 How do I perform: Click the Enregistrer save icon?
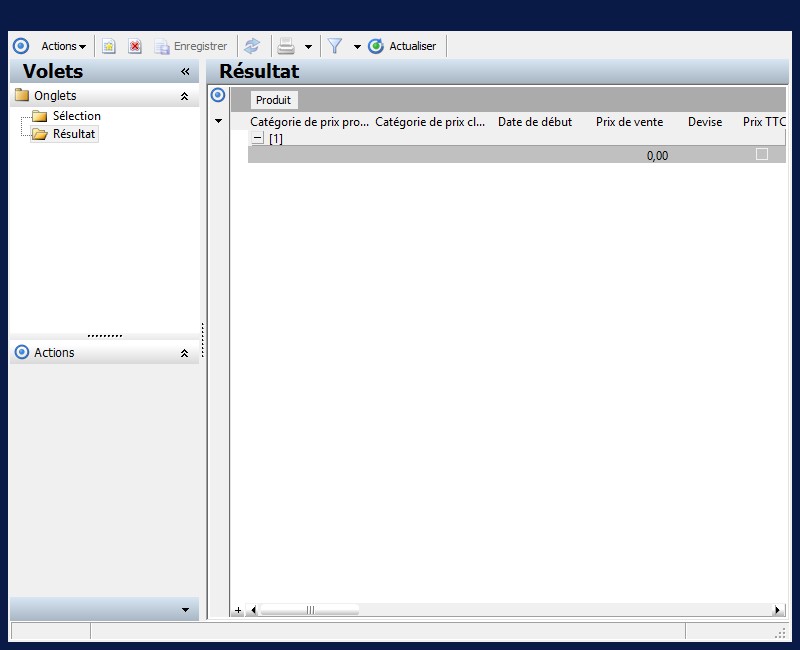pos(162,46)
